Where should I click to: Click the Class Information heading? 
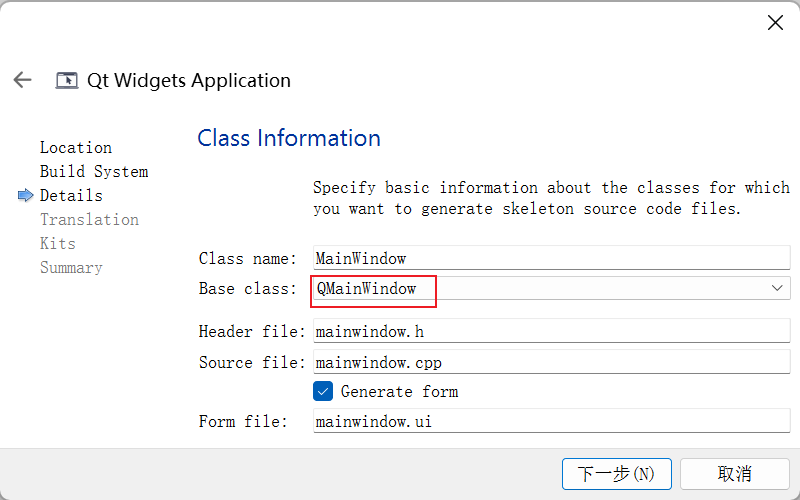click(x=289, y=138)
